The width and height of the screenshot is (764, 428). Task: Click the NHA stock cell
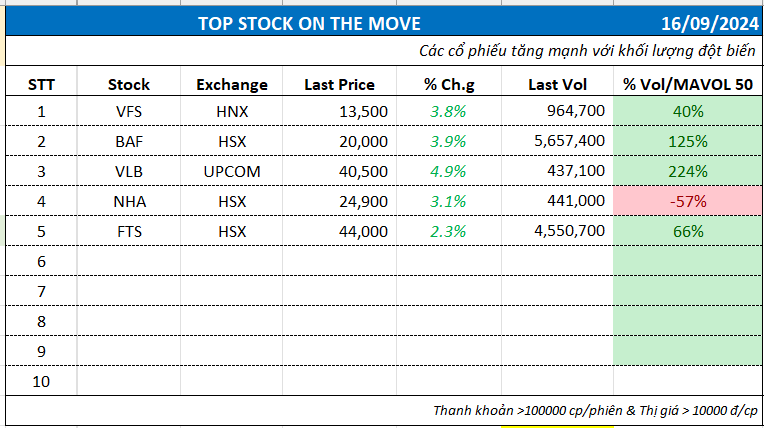pyautogui.click(x=129, y=201)
